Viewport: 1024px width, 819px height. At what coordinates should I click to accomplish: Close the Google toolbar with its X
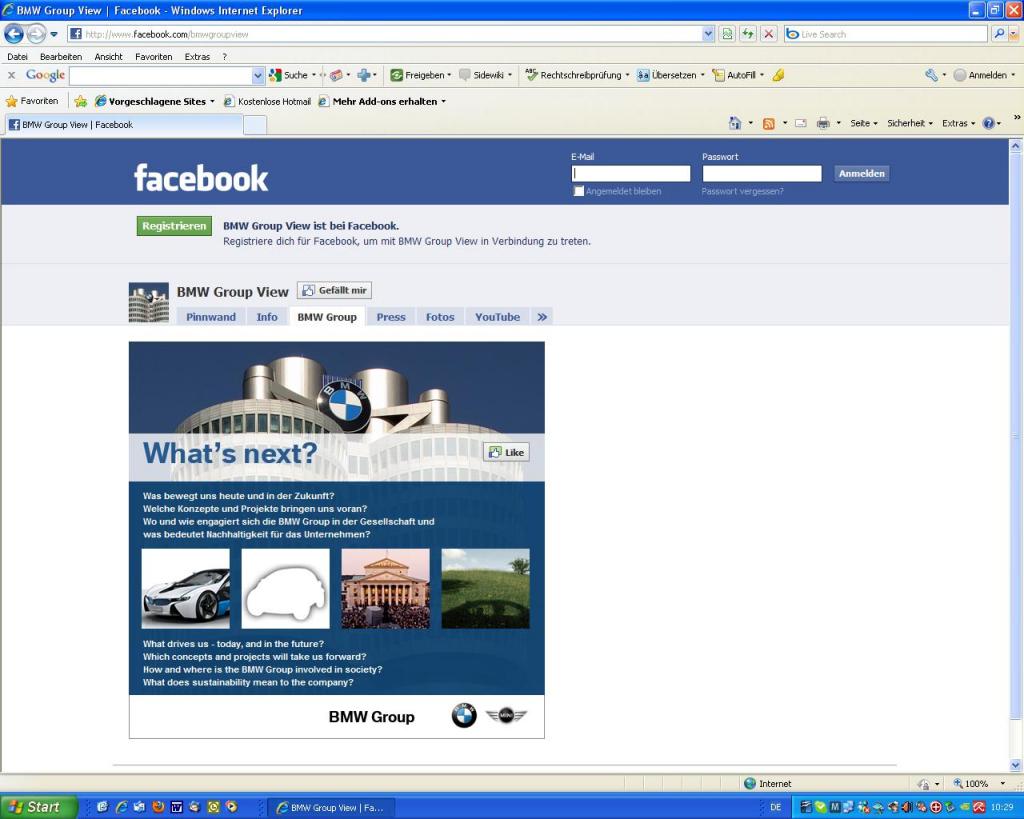pyautogui.click(x=11, y=75)
